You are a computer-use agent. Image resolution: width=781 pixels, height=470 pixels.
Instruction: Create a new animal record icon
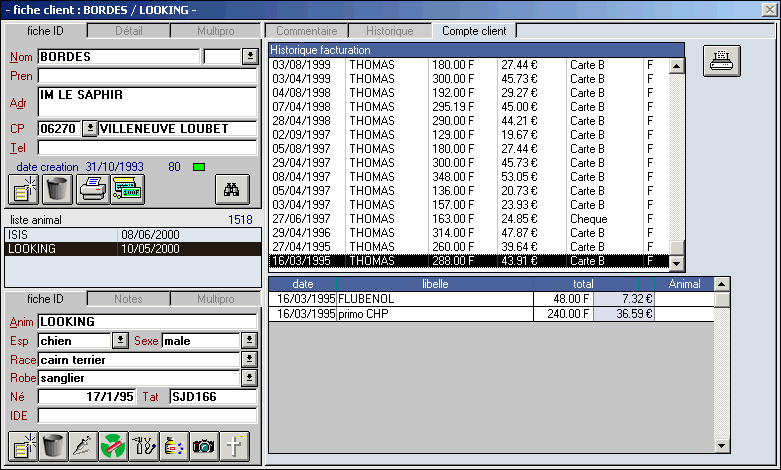23,446
